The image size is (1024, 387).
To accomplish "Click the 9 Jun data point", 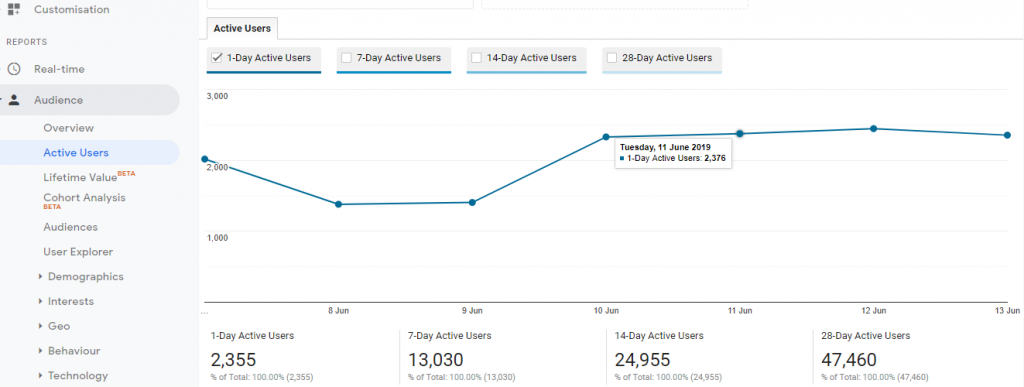I will click(x=472, y=202).
